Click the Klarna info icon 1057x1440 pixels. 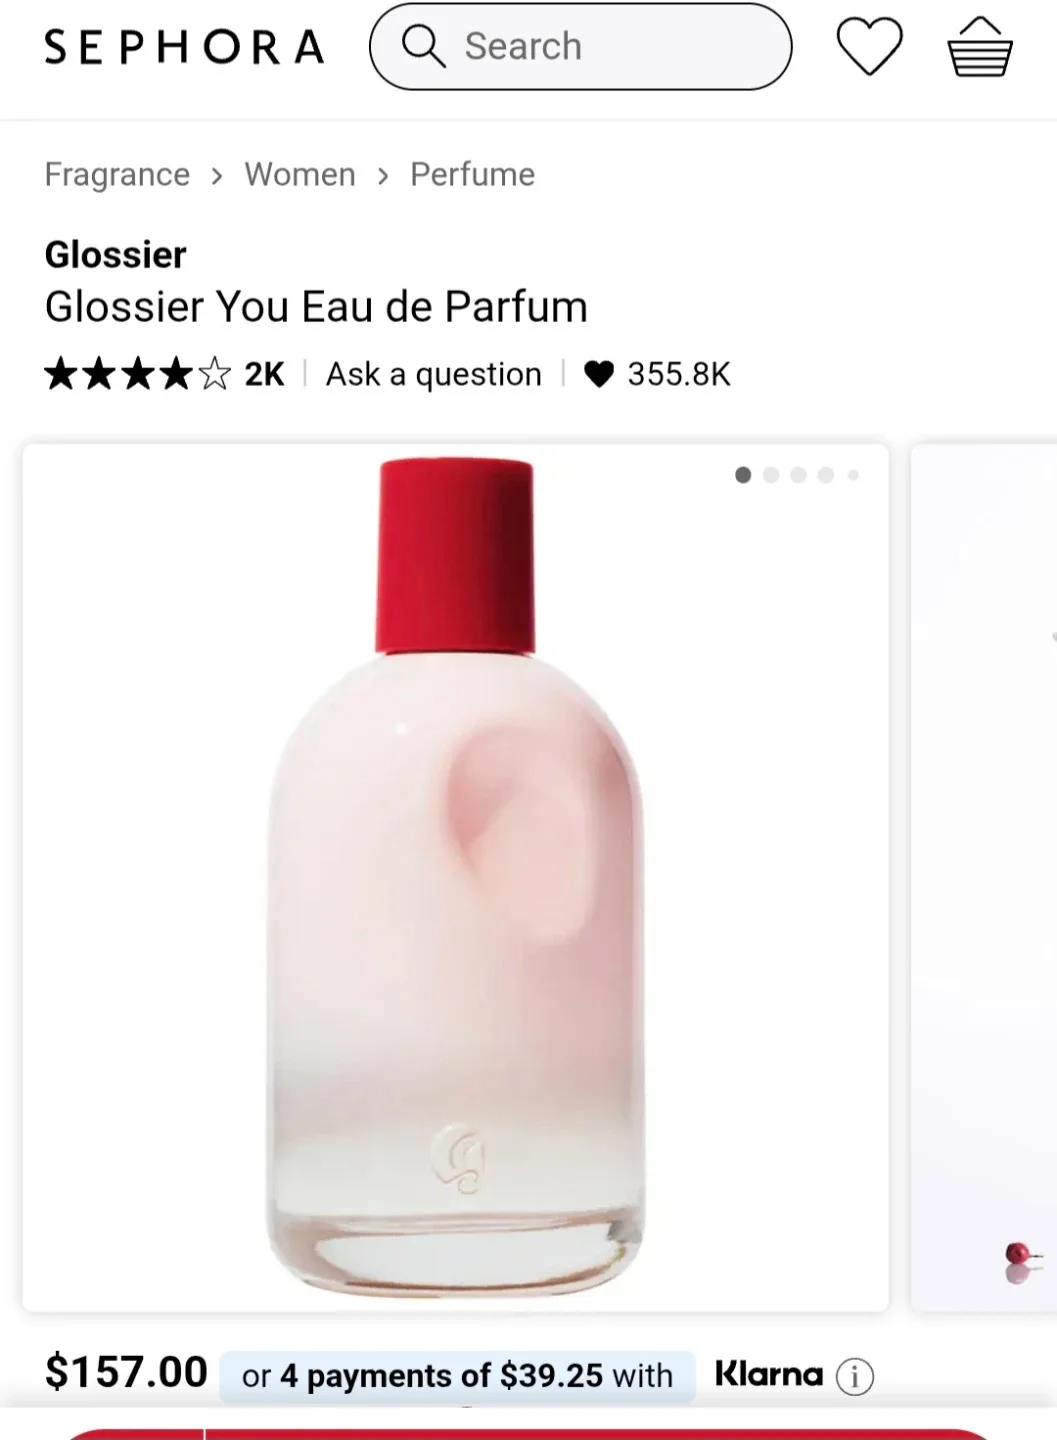click(854, 1377)
